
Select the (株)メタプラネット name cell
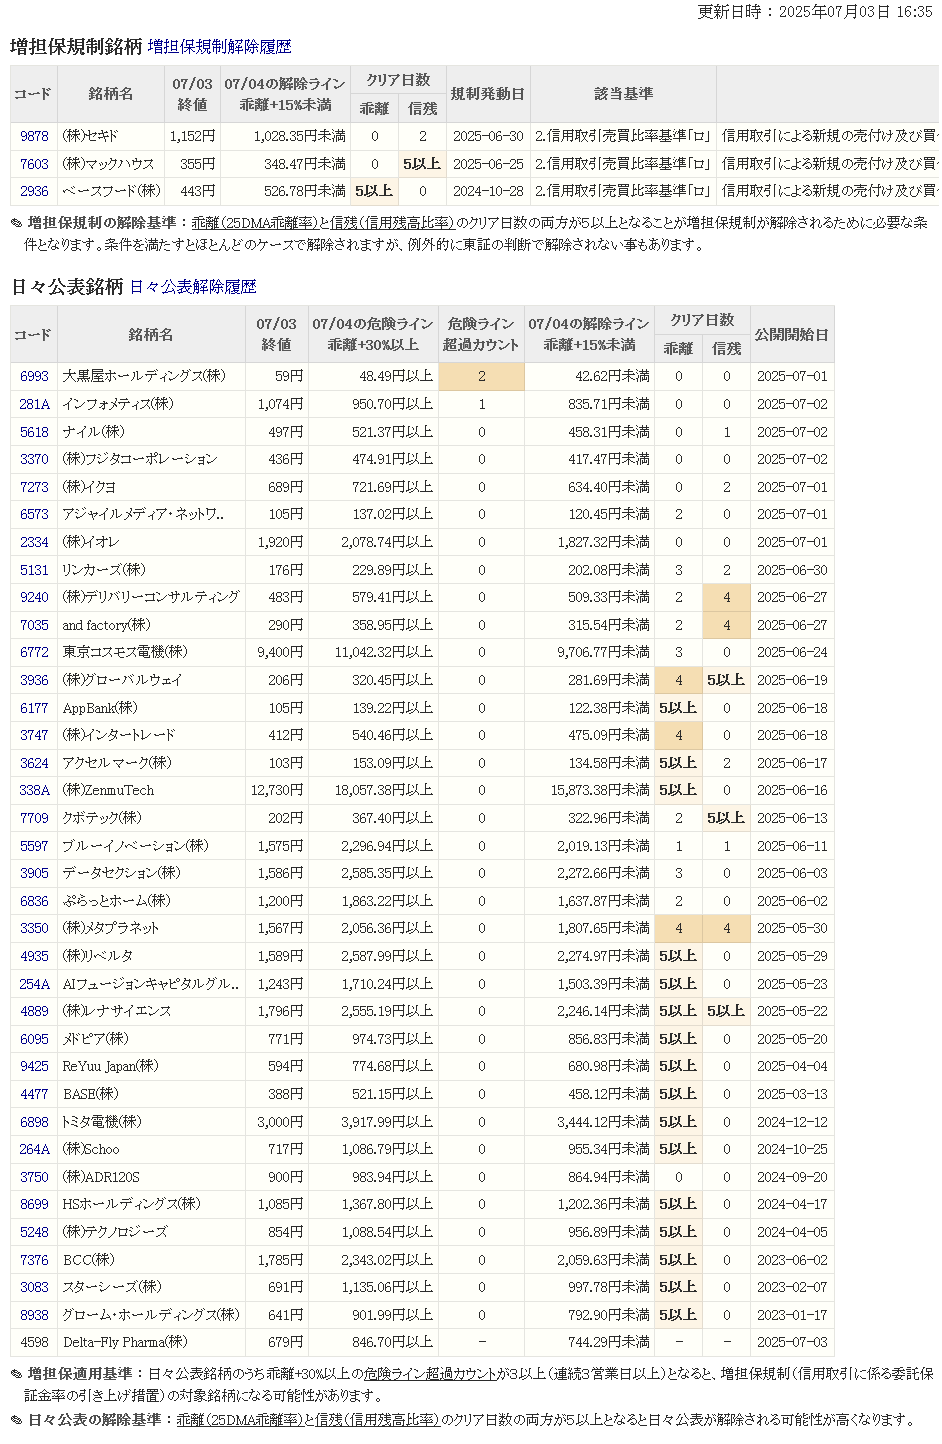pos(151,928)
